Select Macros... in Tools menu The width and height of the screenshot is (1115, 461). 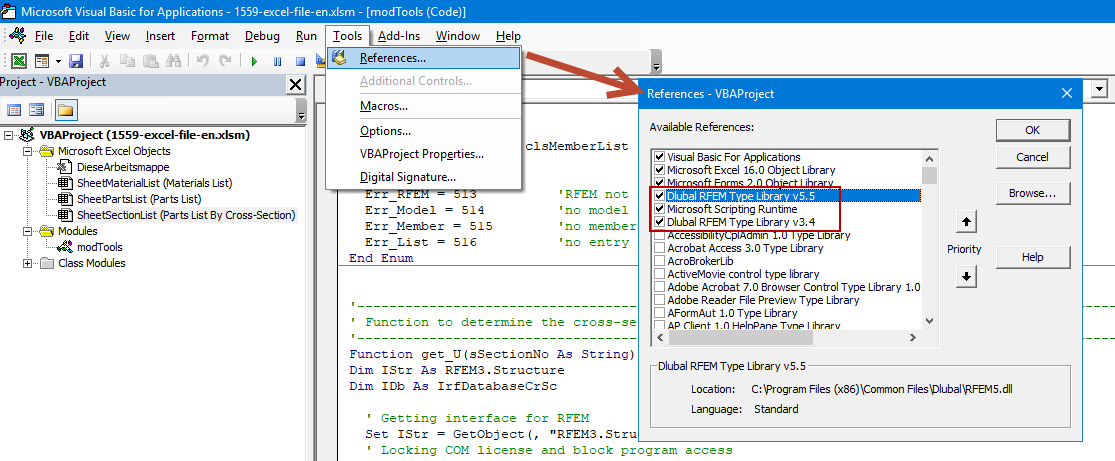point(424,107)
